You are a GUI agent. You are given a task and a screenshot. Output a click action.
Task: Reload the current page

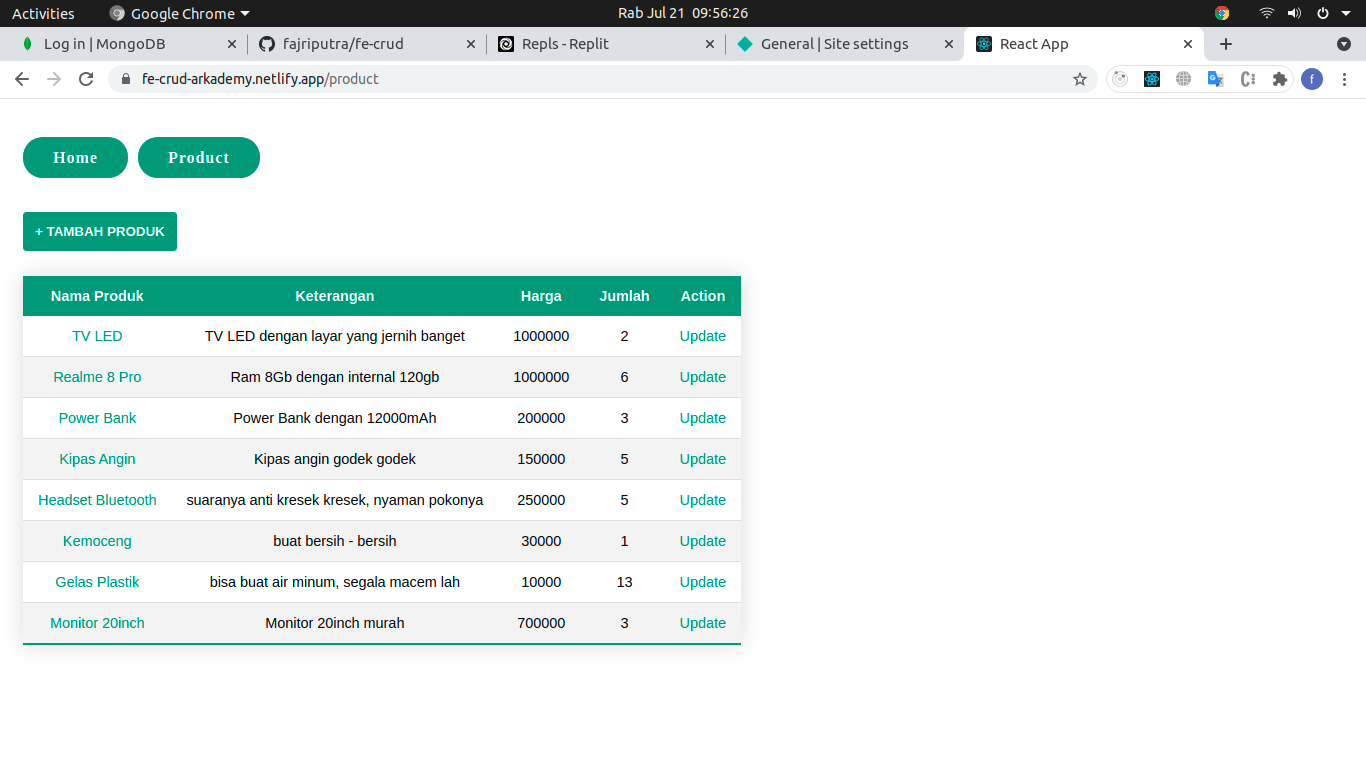pos(85,78)
